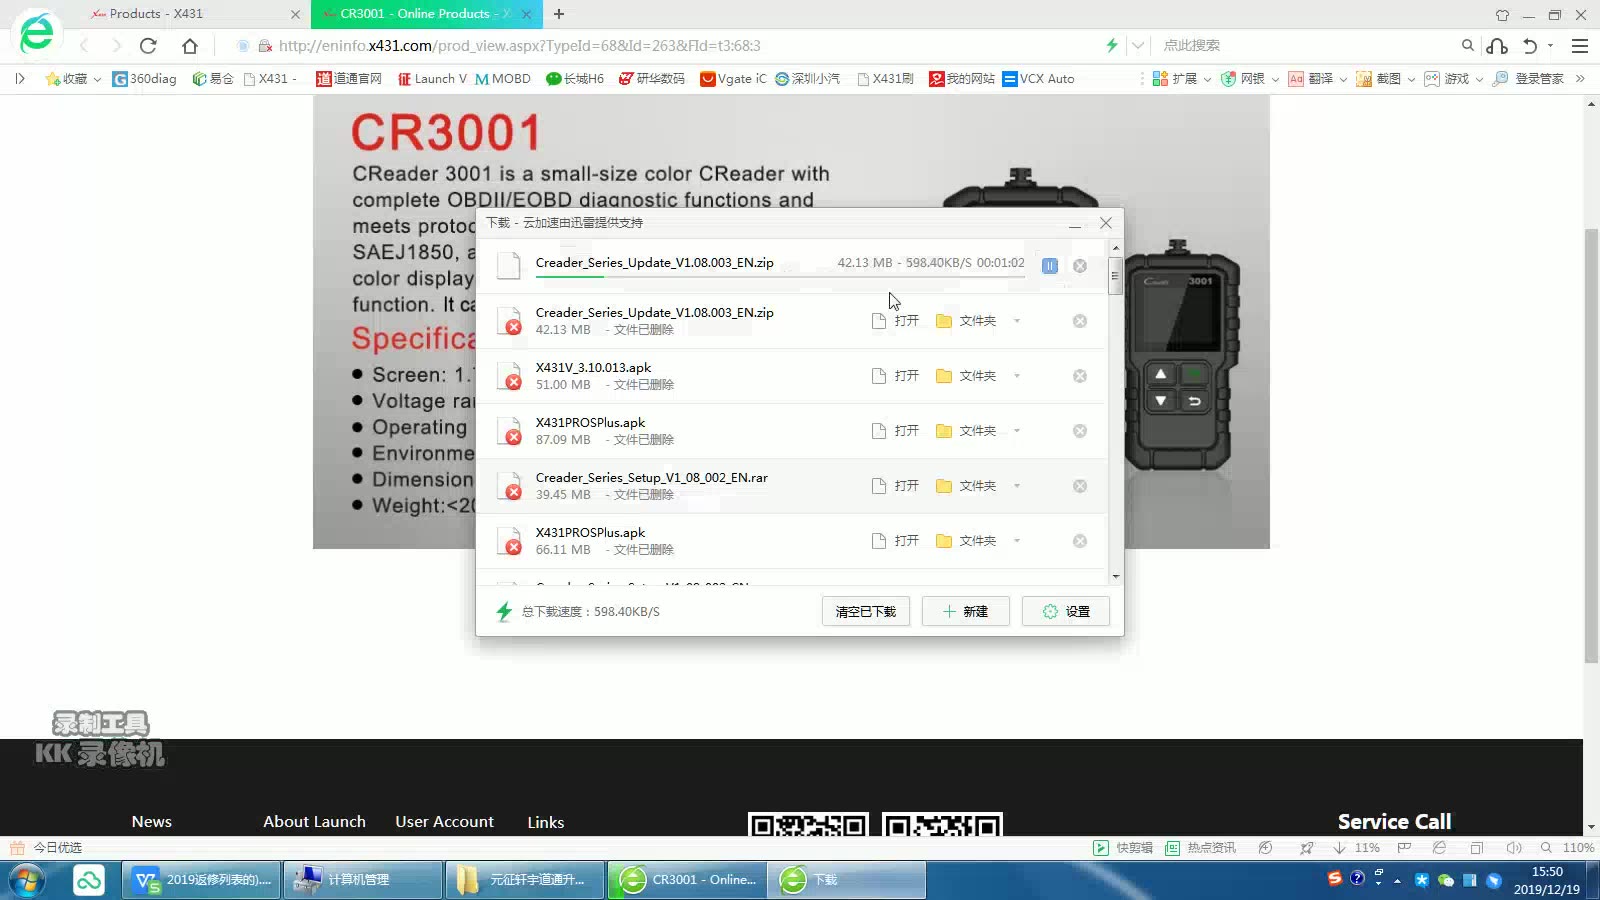The width and height of the screenshot is (1600, 900).
Task: Expand options arrow for X431V_3.10.013.apk
Action: (1017, 376)
